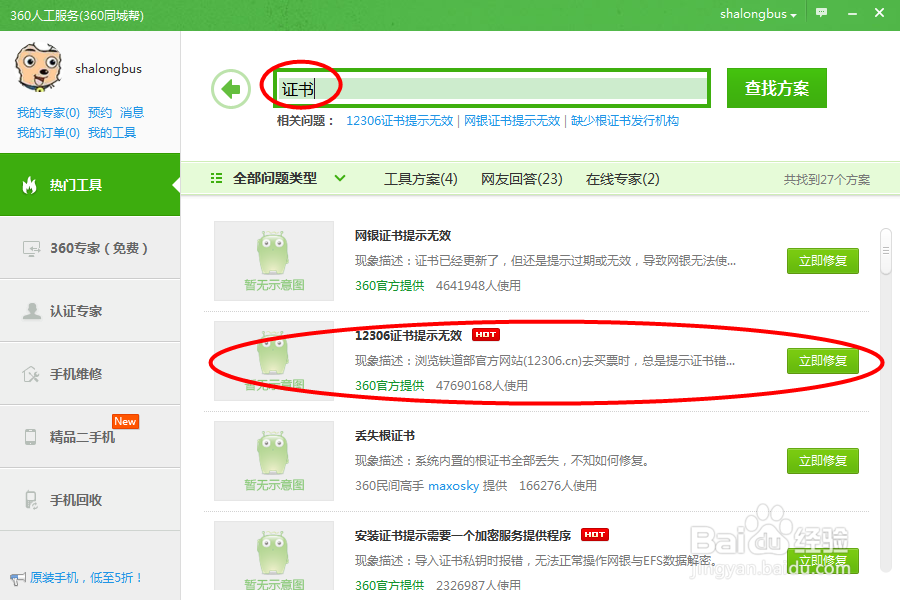Click the phone icon beside 精品二手机
This screenshot has width=900, height=600.
click(x=30, y=437)
